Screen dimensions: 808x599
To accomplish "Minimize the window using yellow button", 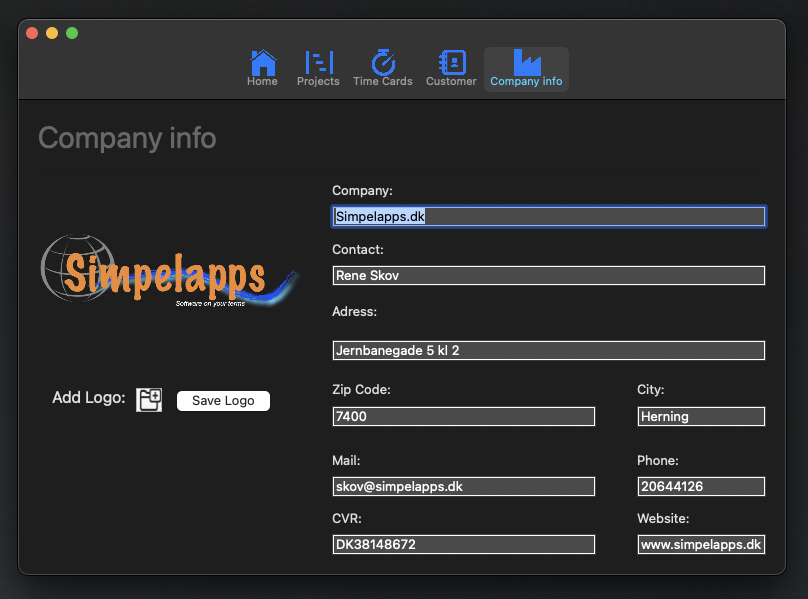I will (x=52, y=33).
